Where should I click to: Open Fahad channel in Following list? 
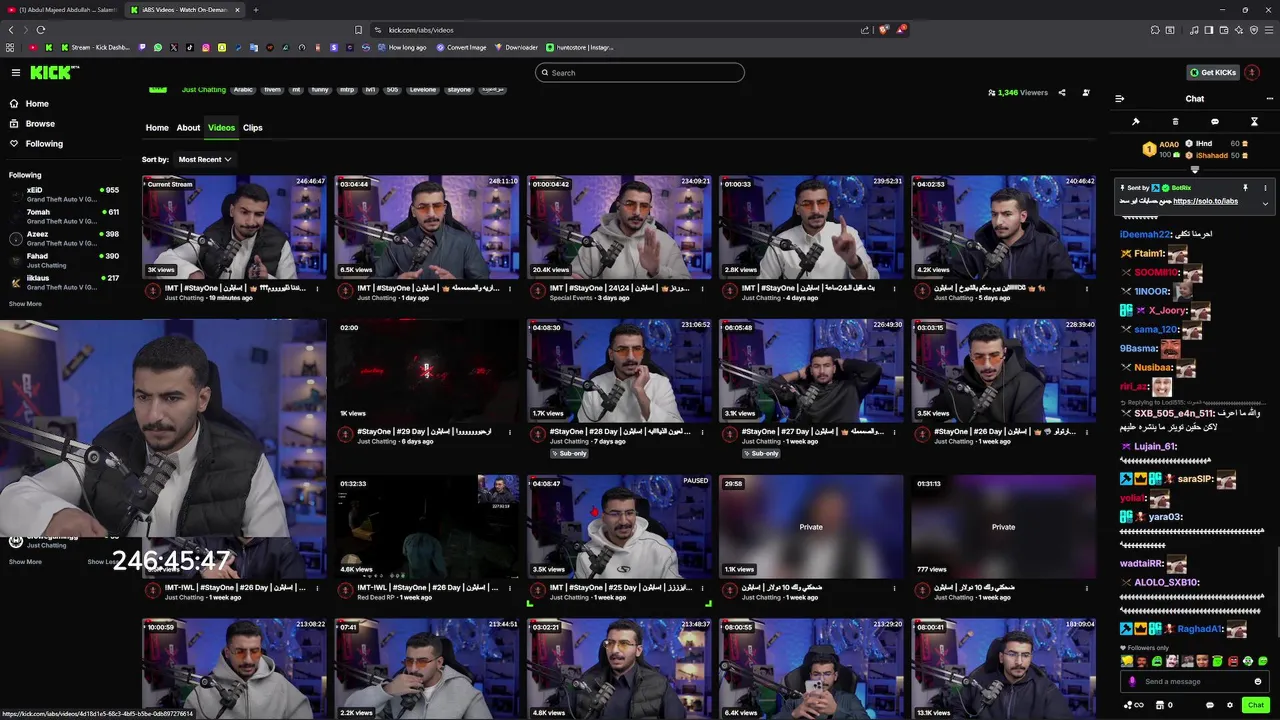(x=64, y=260)
